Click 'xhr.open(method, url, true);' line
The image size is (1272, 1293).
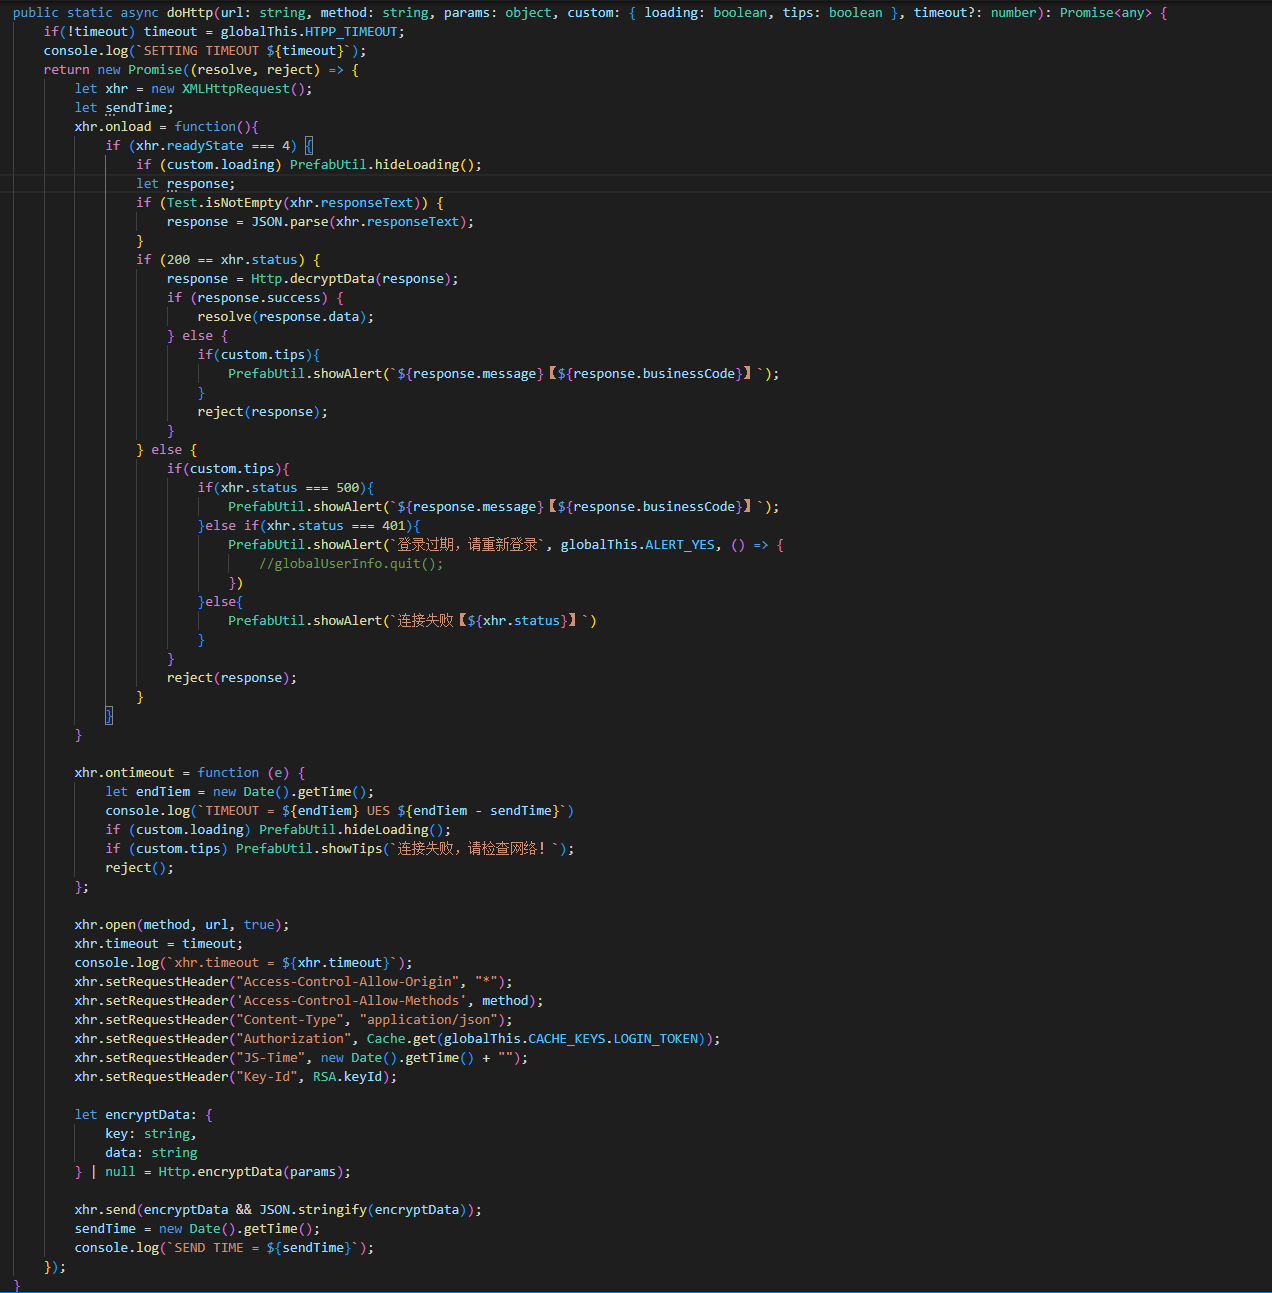(x=182, y=925)
